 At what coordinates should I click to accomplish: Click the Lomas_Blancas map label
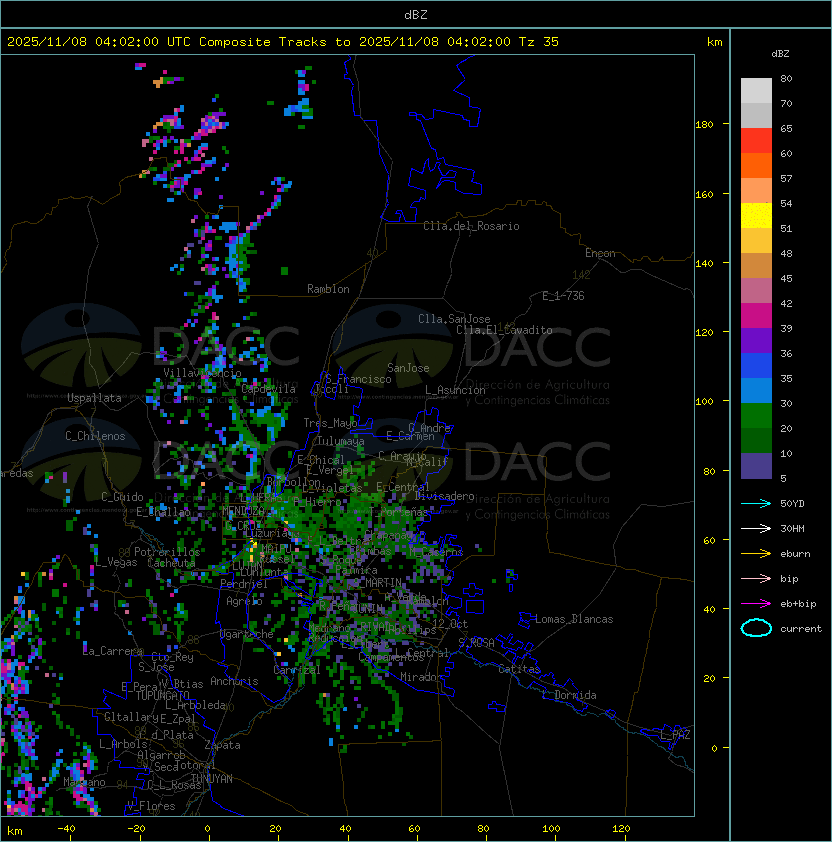[x=574, y=619]
